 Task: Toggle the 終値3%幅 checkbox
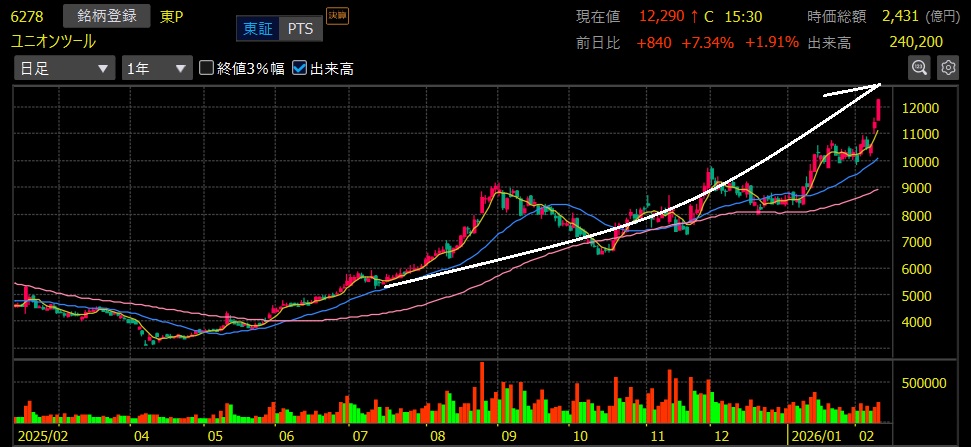[207, 68]
